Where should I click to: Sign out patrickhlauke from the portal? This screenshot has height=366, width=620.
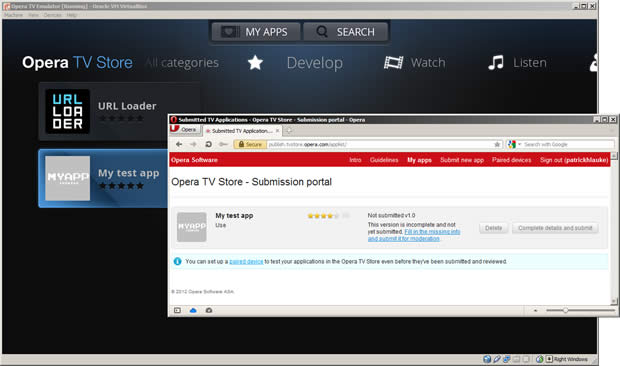click(x=574, y=160)
